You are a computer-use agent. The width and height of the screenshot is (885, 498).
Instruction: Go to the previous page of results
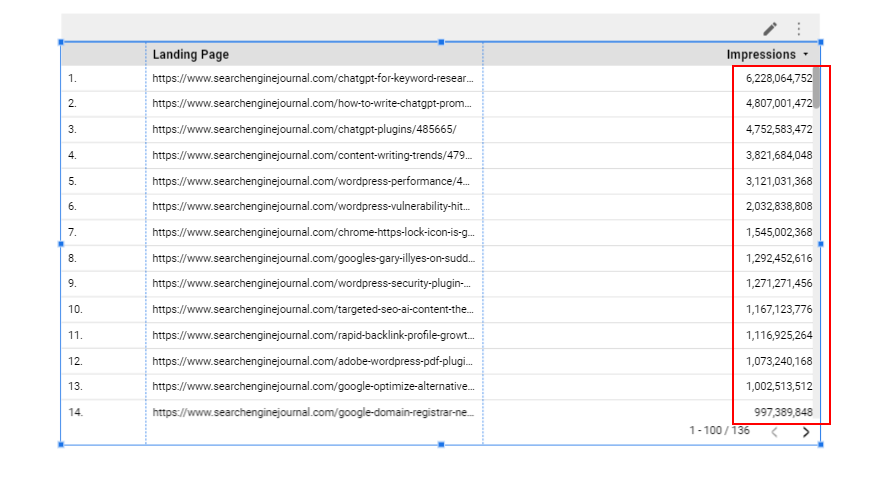click(774, 432)
